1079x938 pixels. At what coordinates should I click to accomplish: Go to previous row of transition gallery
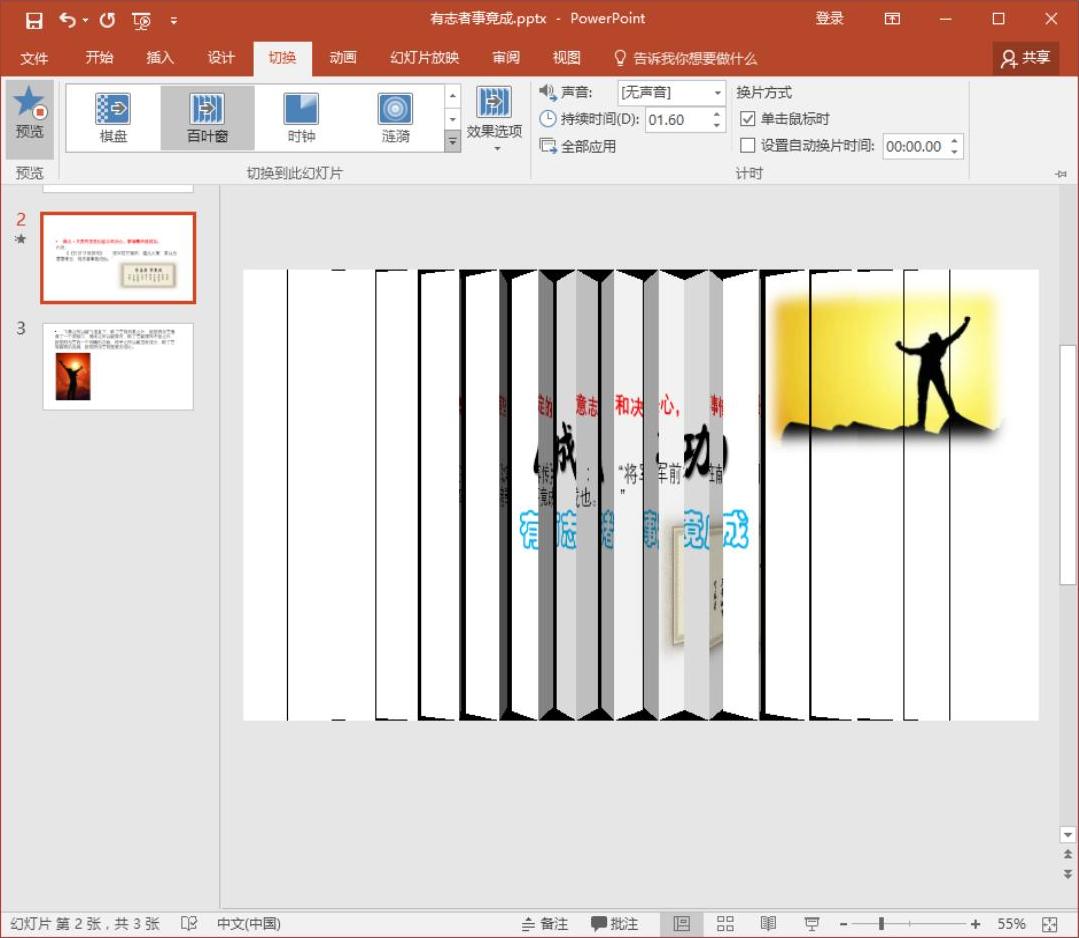[x=452, y=96]
